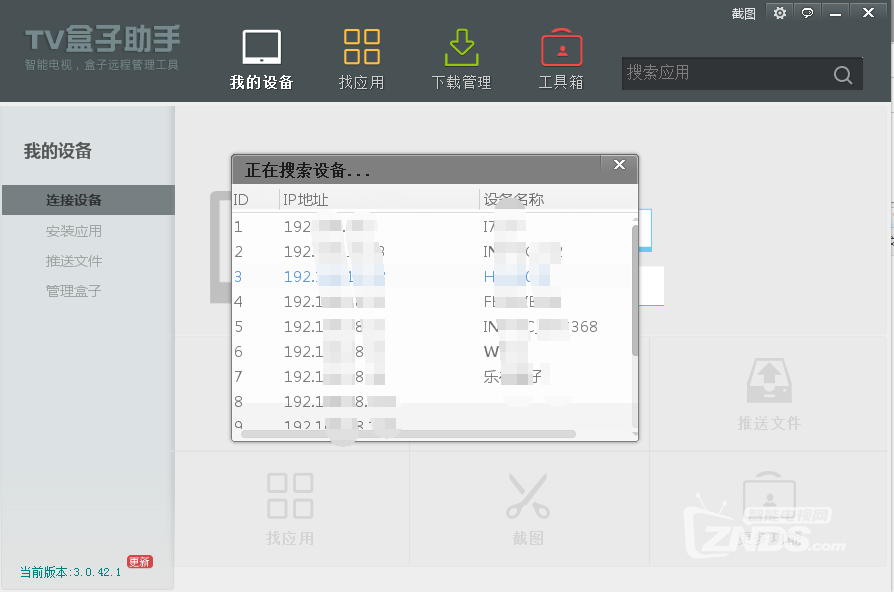894x592 pixels.
Task: Select device row with ID 1
Action: coord(432,226)
